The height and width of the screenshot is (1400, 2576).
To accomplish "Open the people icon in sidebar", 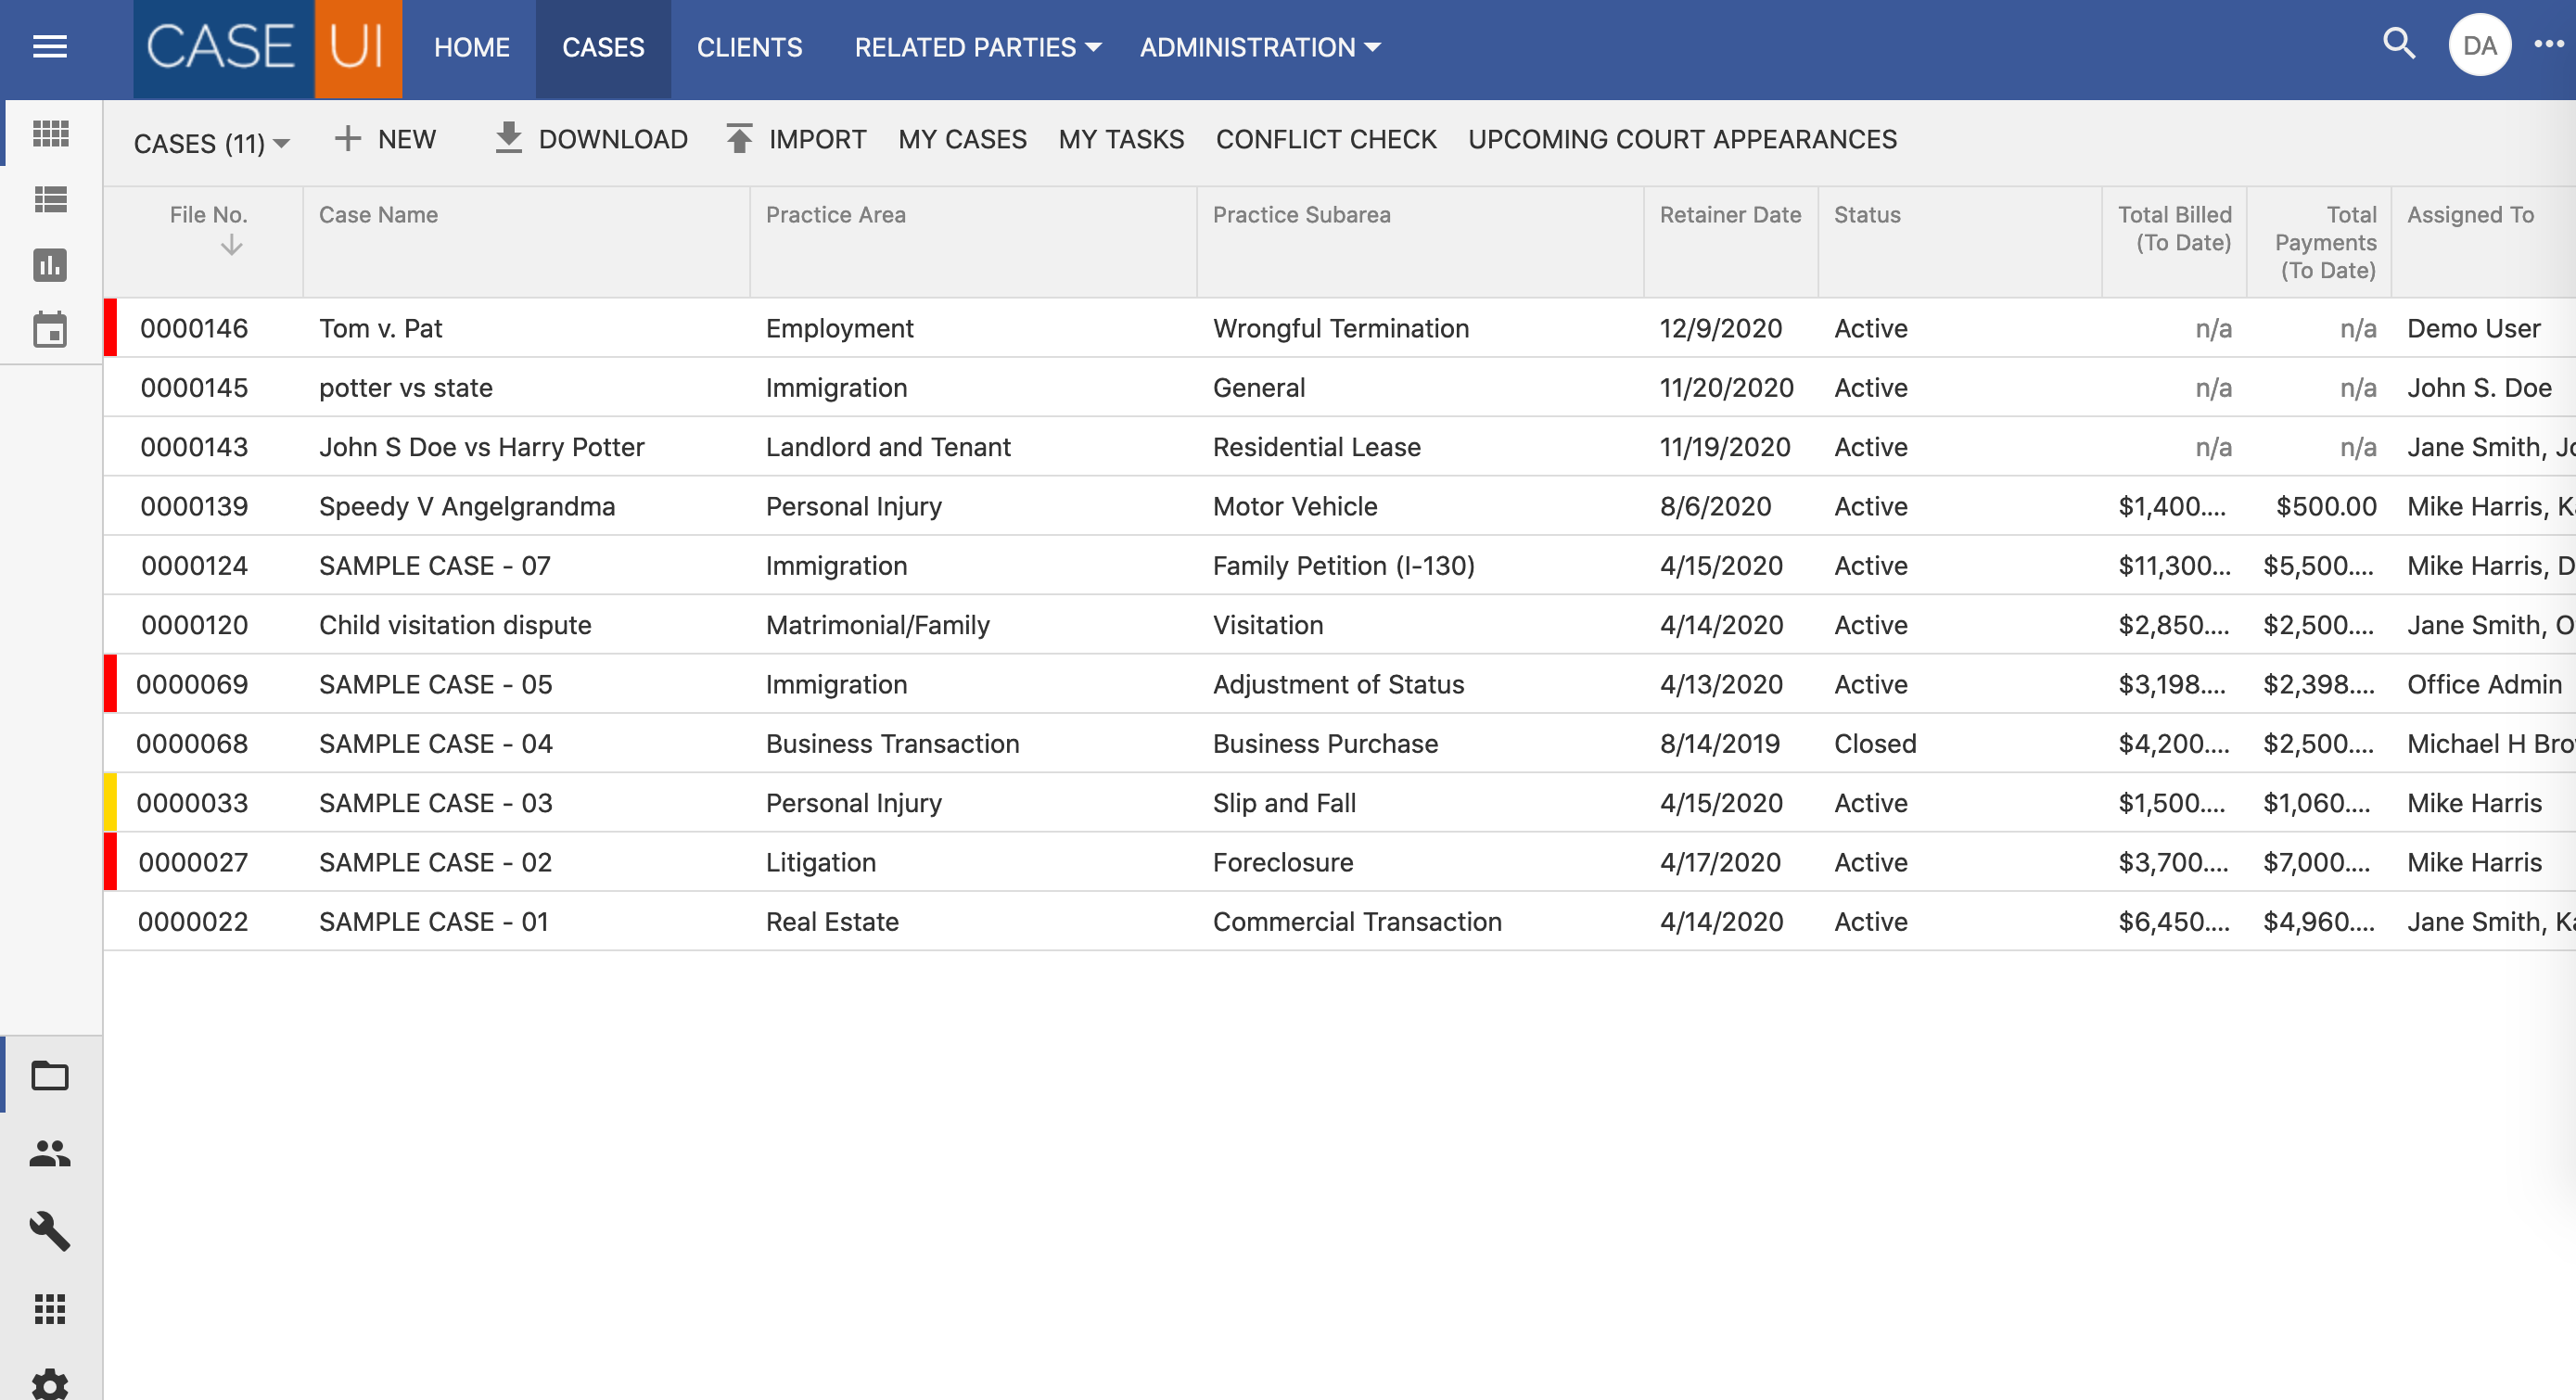I will tap(50, 1154).
